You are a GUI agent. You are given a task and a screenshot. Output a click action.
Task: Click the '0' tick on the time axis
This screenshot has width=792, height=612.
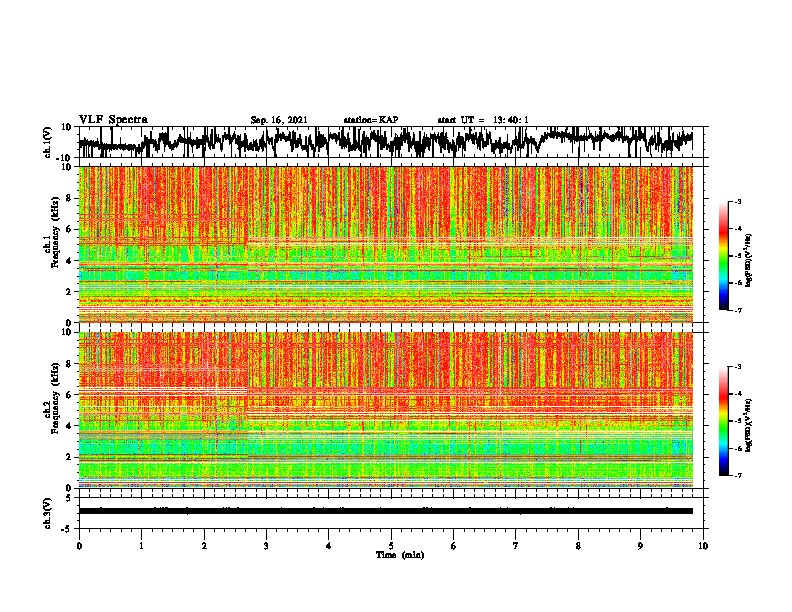click(79, 546)
